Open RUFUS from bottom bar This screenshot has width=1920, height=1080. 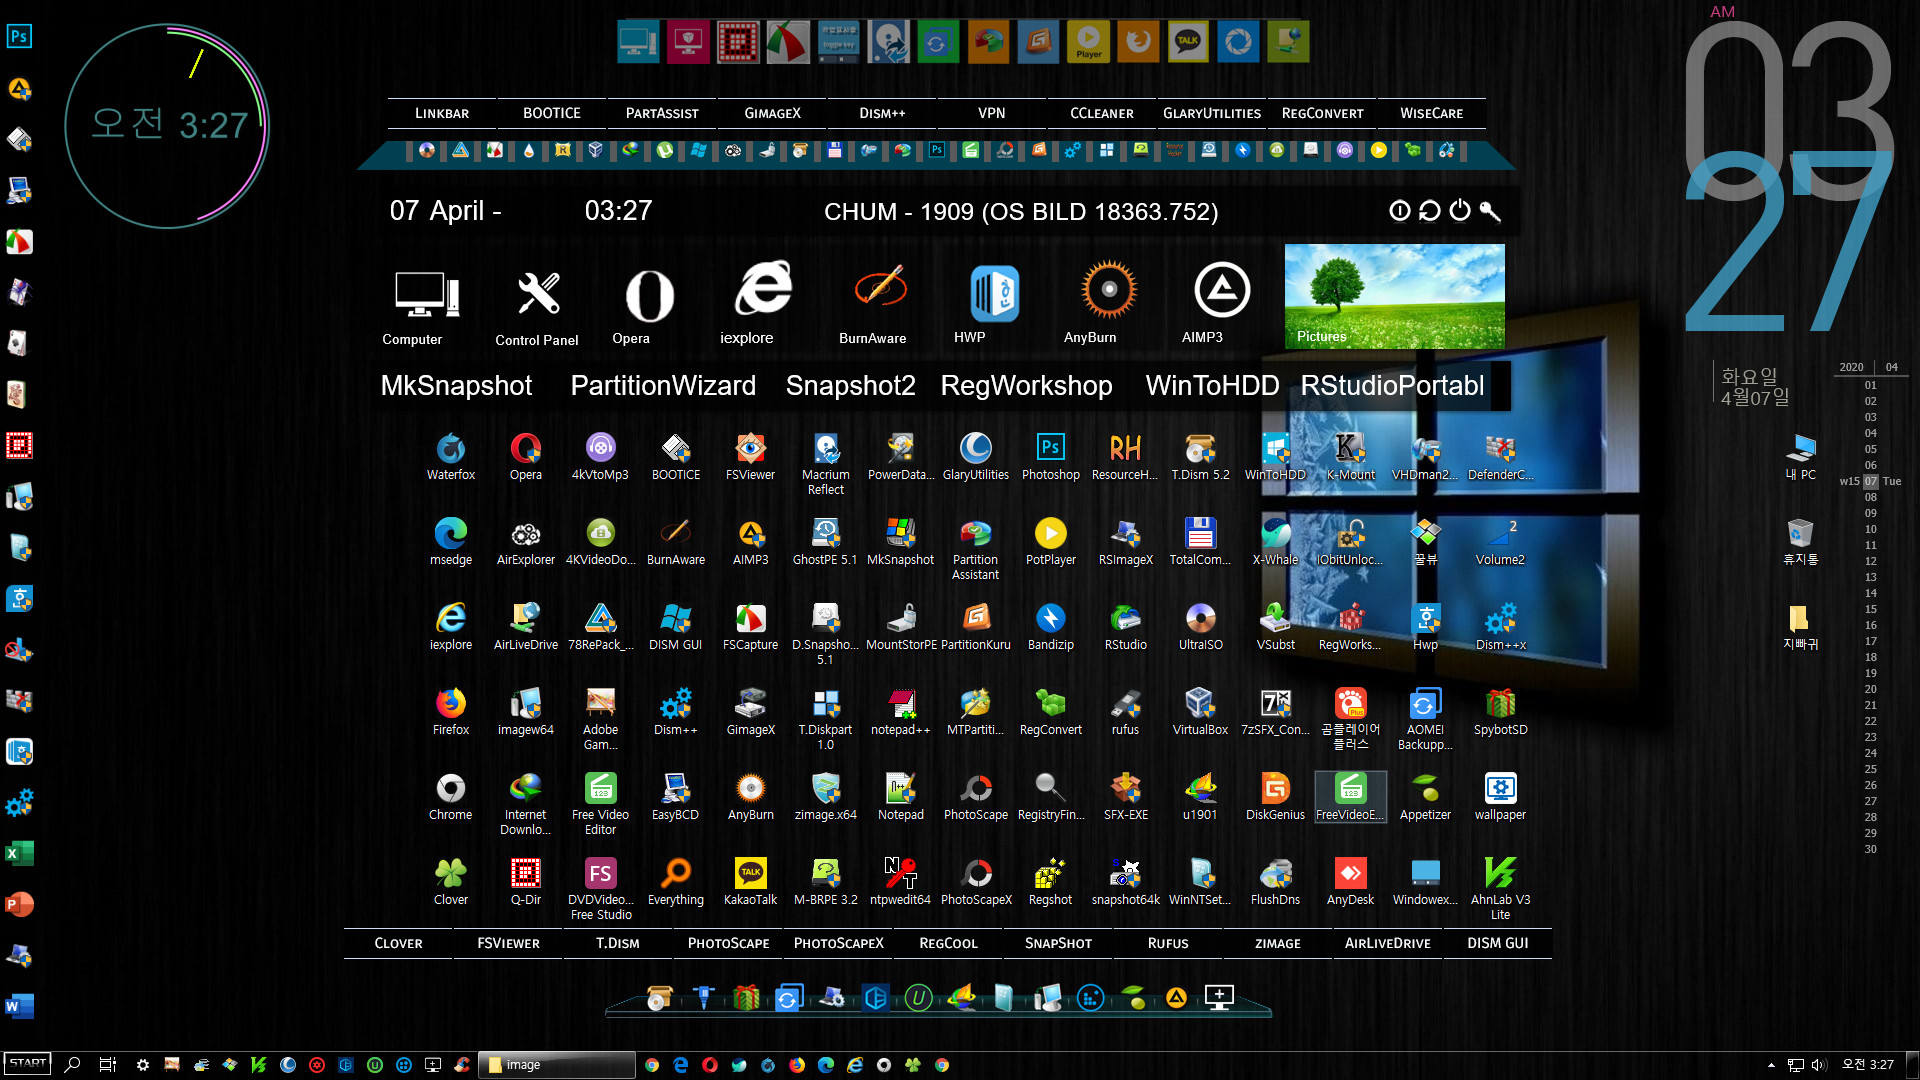[1168, 943]
